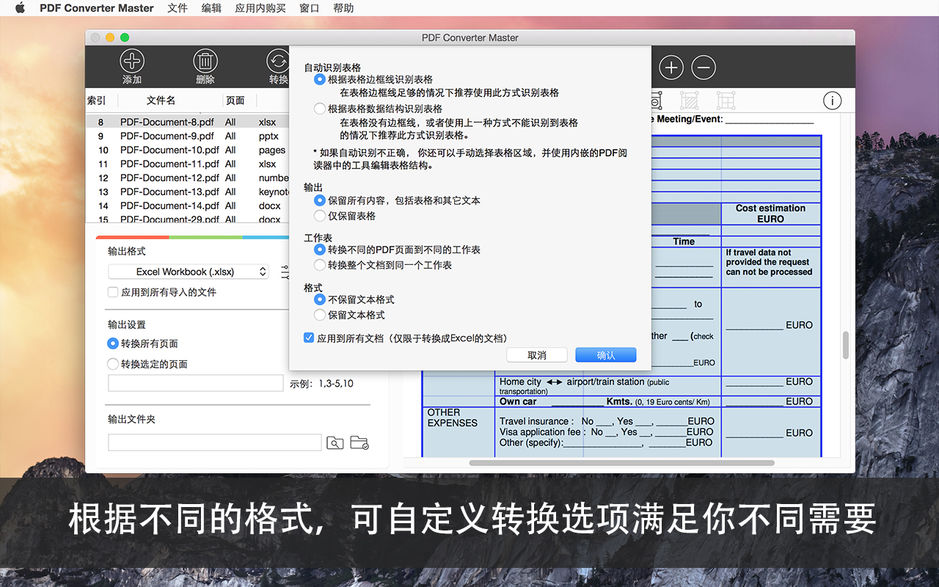Select the 保留文本格式 radio button
Screen dimensions: 939x587
pyautogui.click(x=319, y=315)
